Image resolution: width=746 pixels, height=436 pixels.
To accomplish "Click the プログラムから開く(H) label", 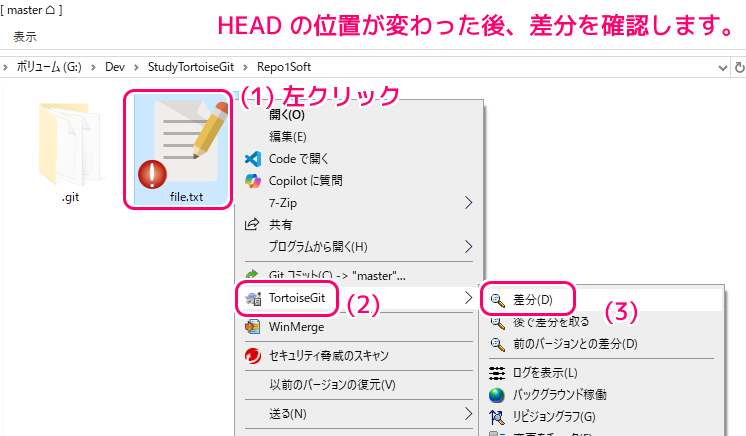I will (318, 247).
